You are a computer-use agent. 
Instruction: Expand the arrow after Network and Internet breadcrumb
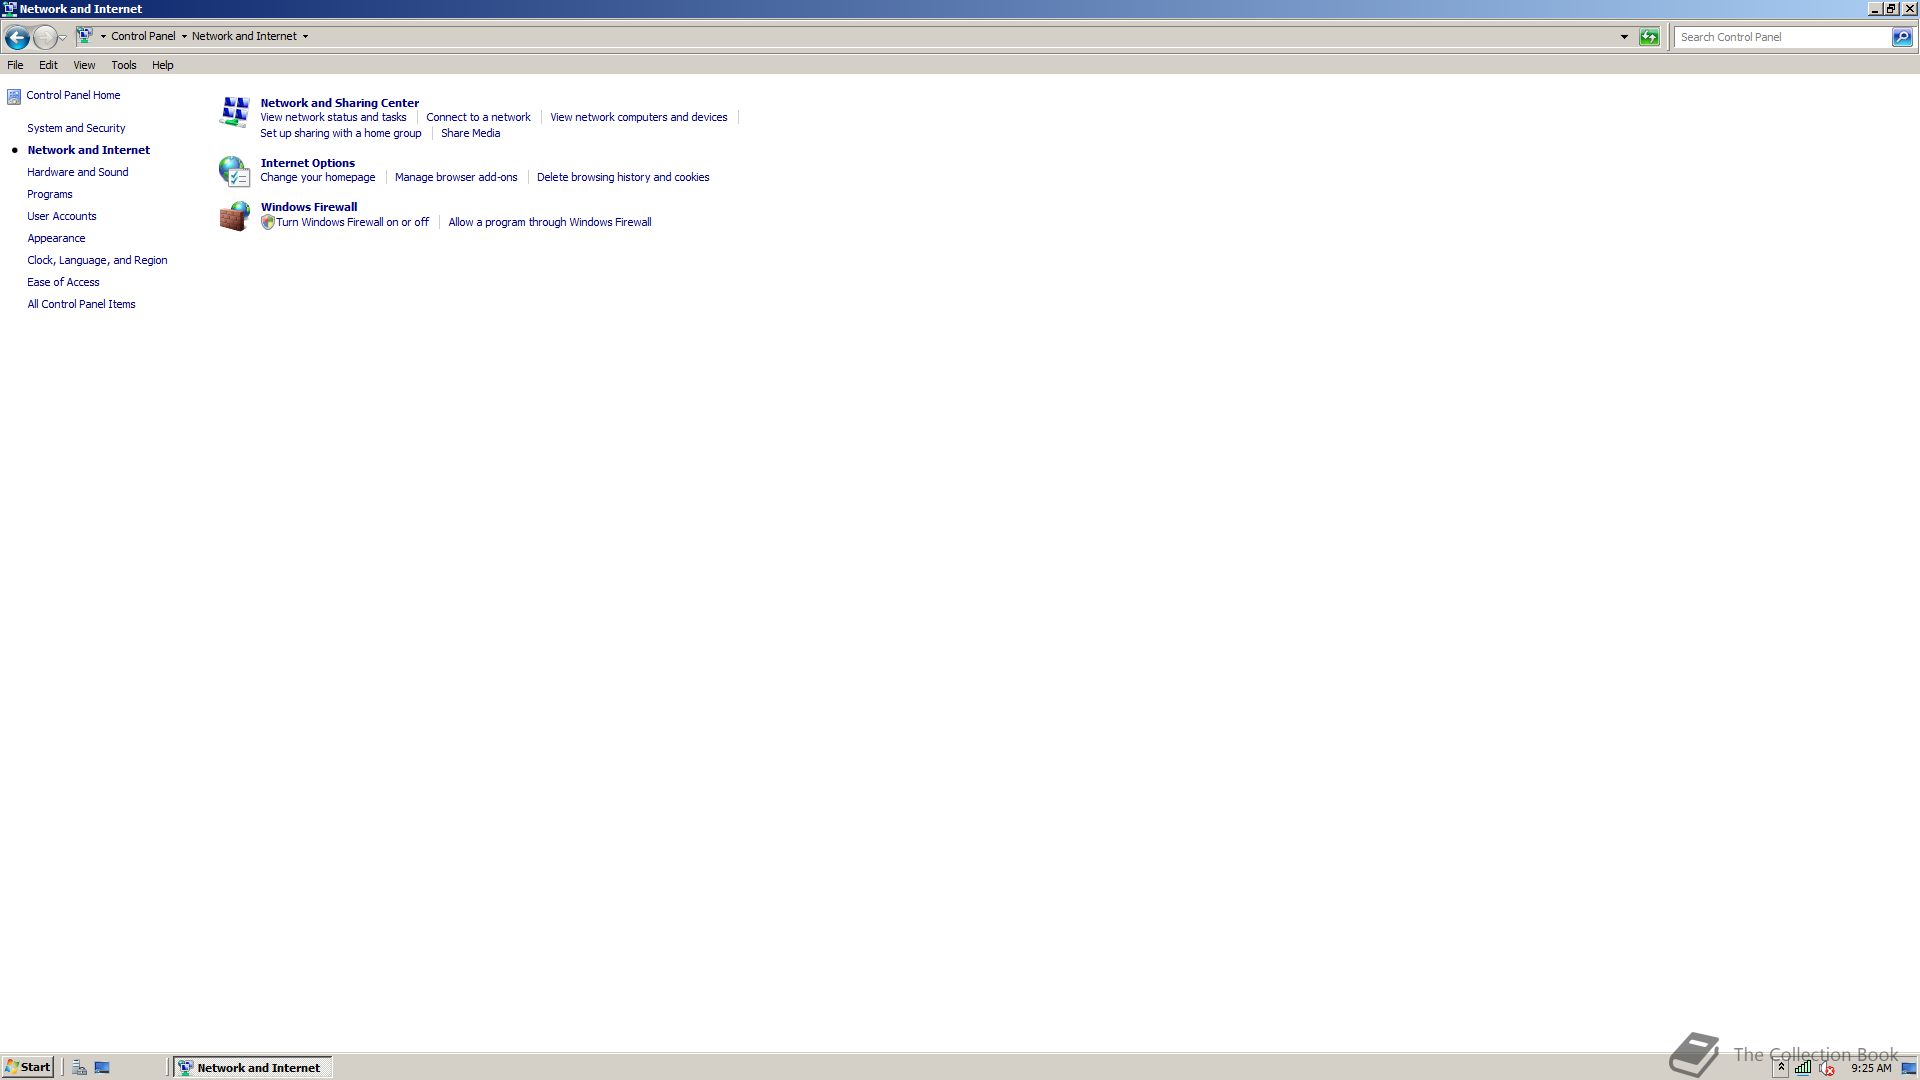305,37
